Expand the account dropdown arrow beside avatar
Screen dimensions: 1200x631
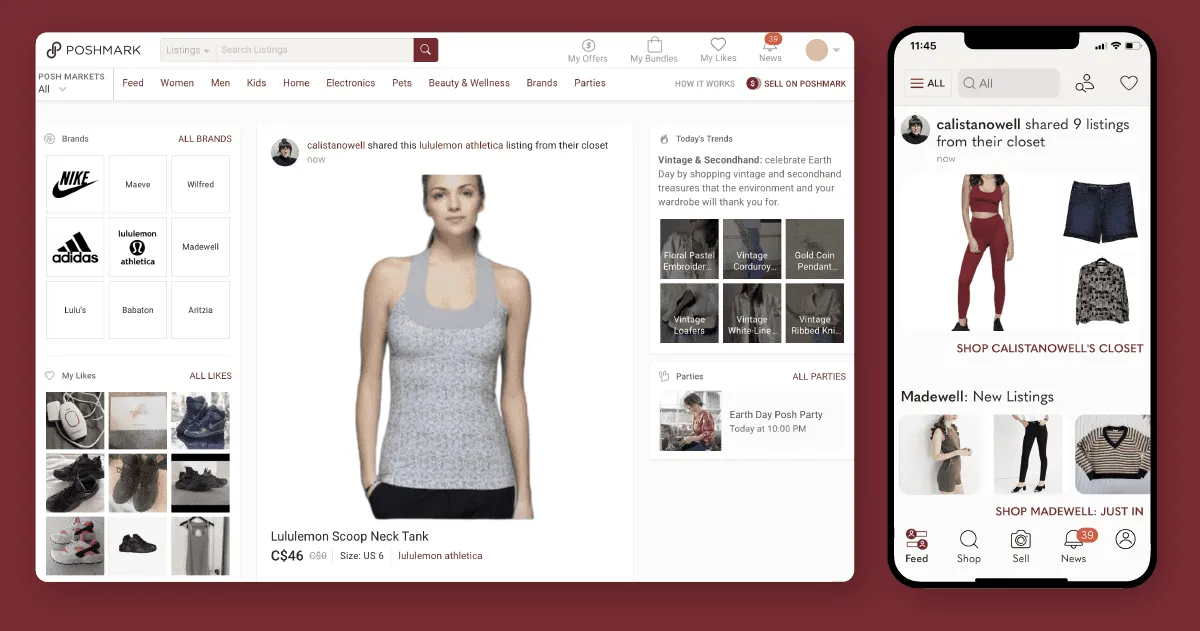click(836, 50)
